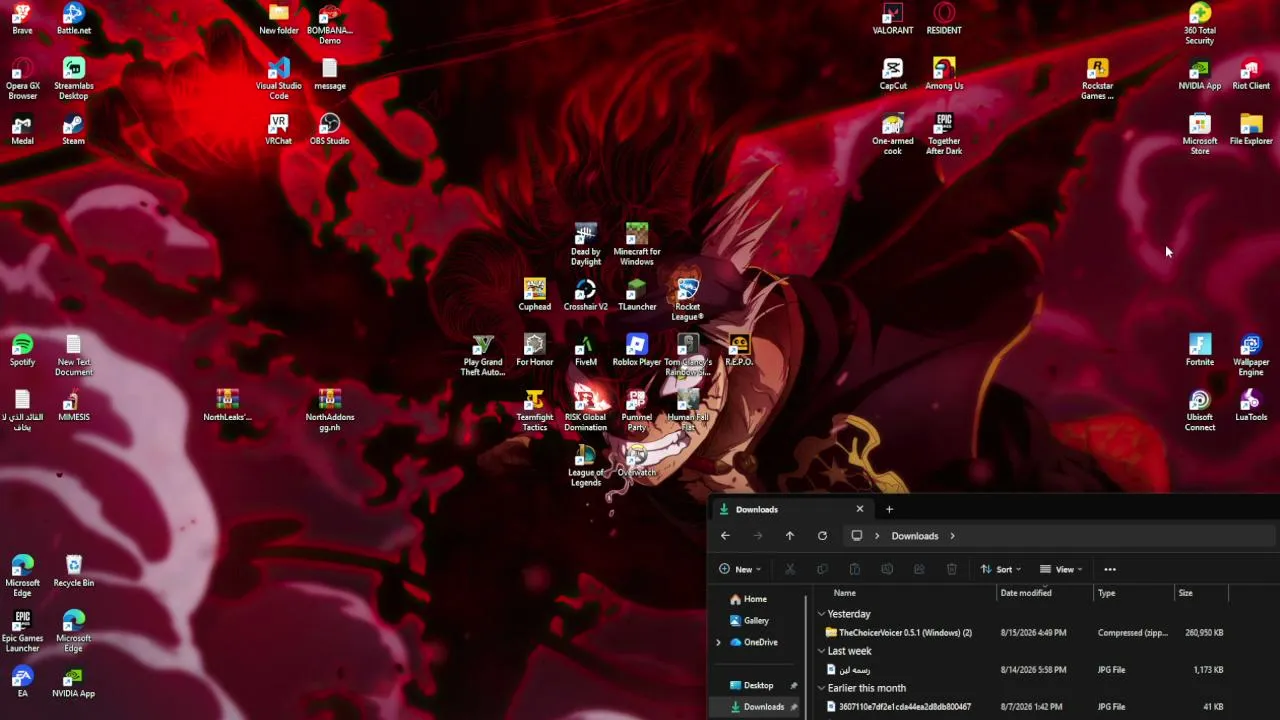Viewport: 1280px width, 720px height.
Task: Open Streamlabs Desktop shortcut
Action: pyautogui.click(x=73, y=77)
